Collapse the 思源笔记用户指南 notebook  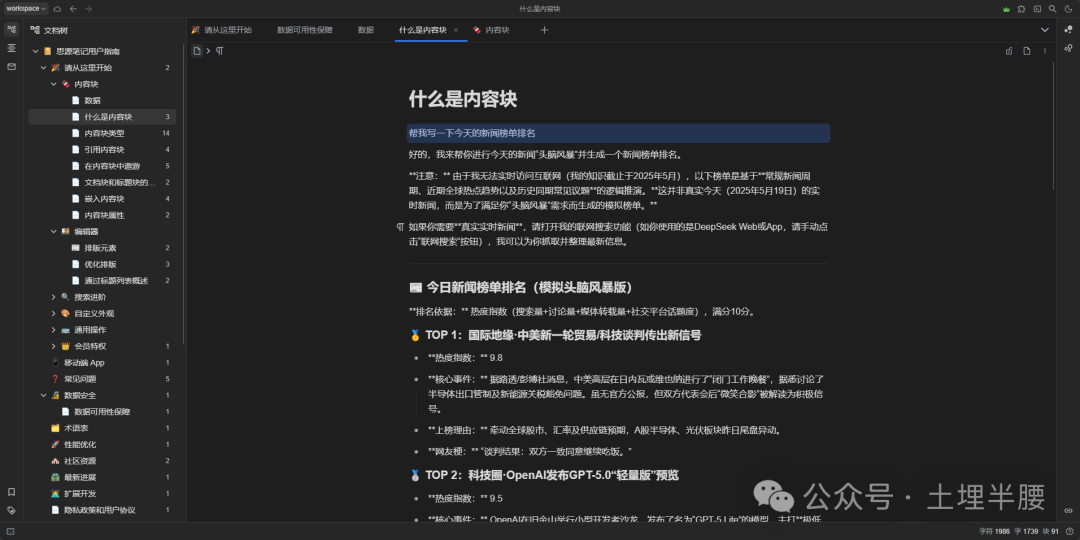click(36, 52)
